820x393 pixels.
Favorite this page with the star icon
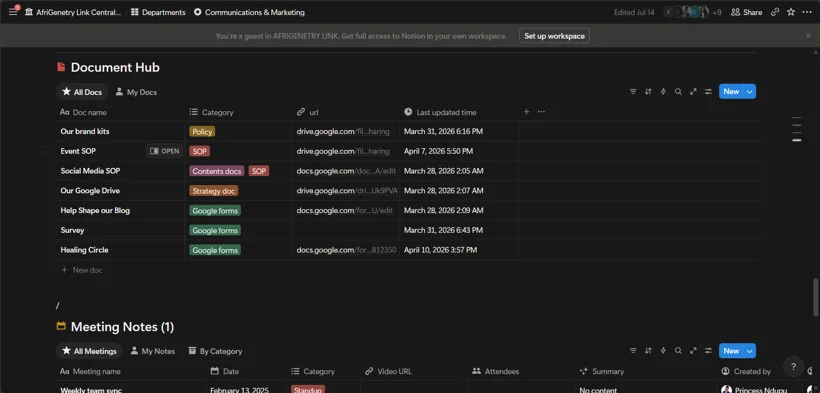point(791,12)
